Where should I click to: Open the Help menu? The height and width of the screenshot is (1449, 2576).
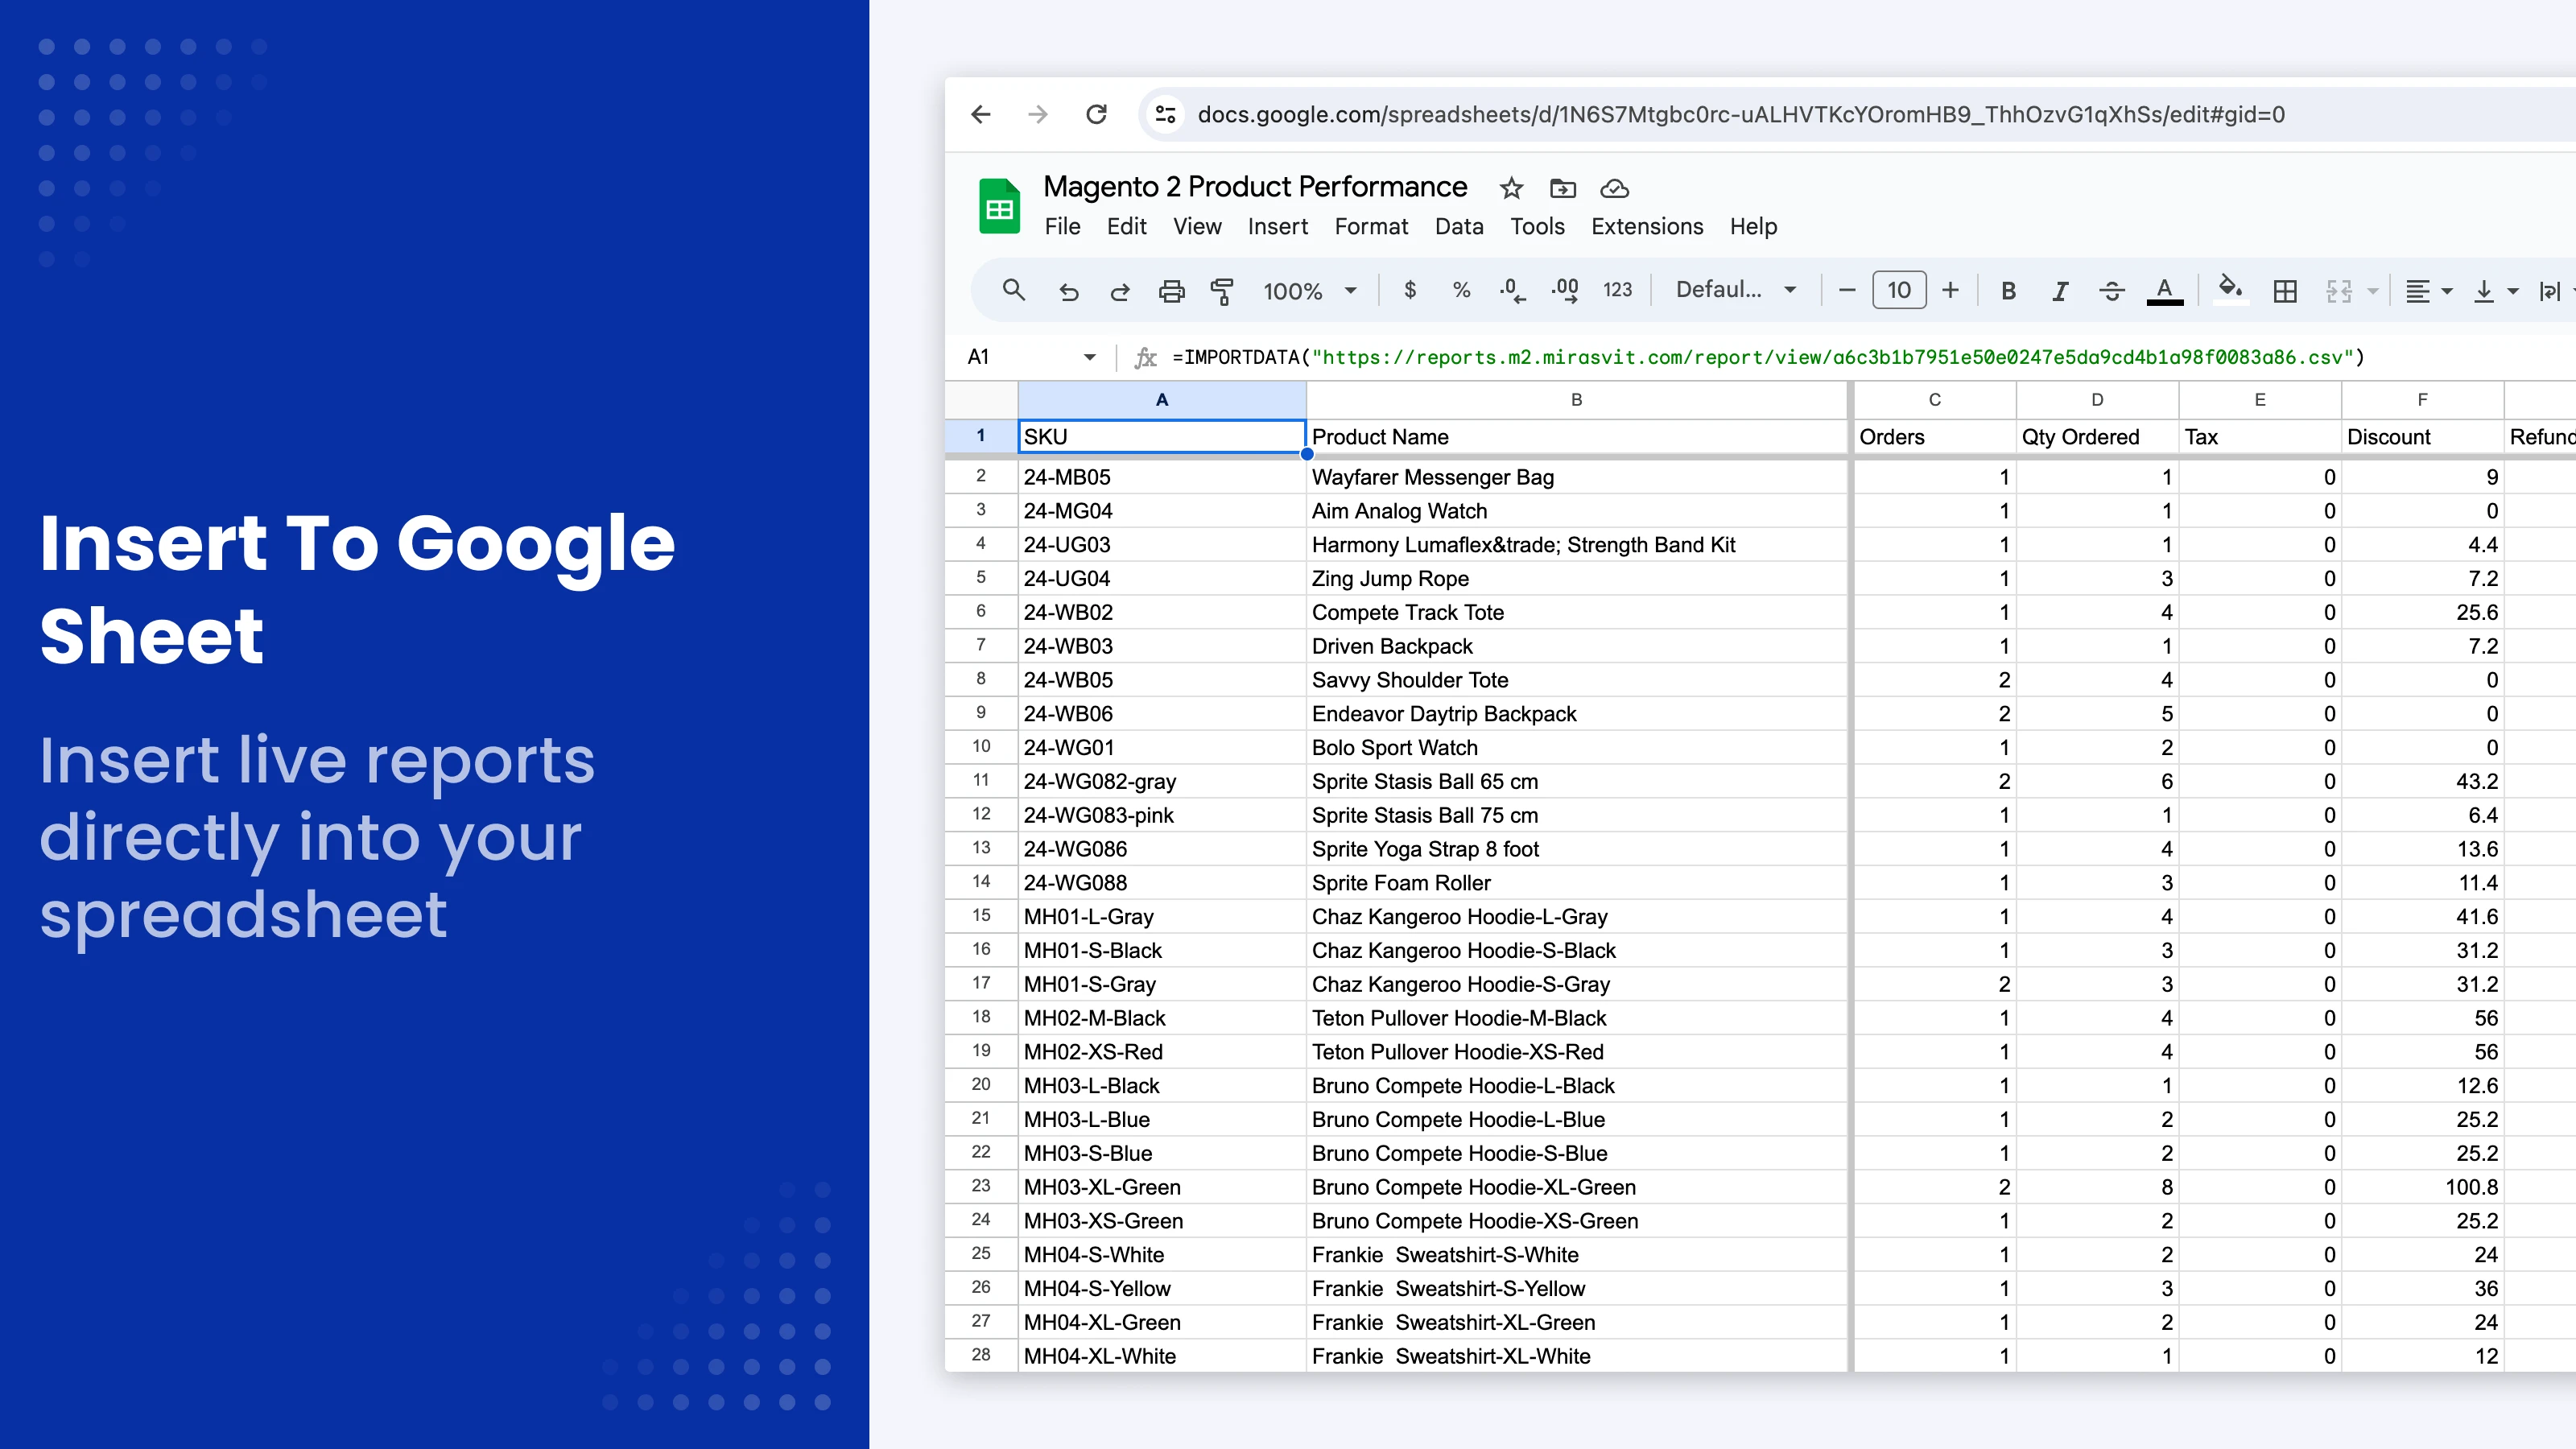point(1753,227)
